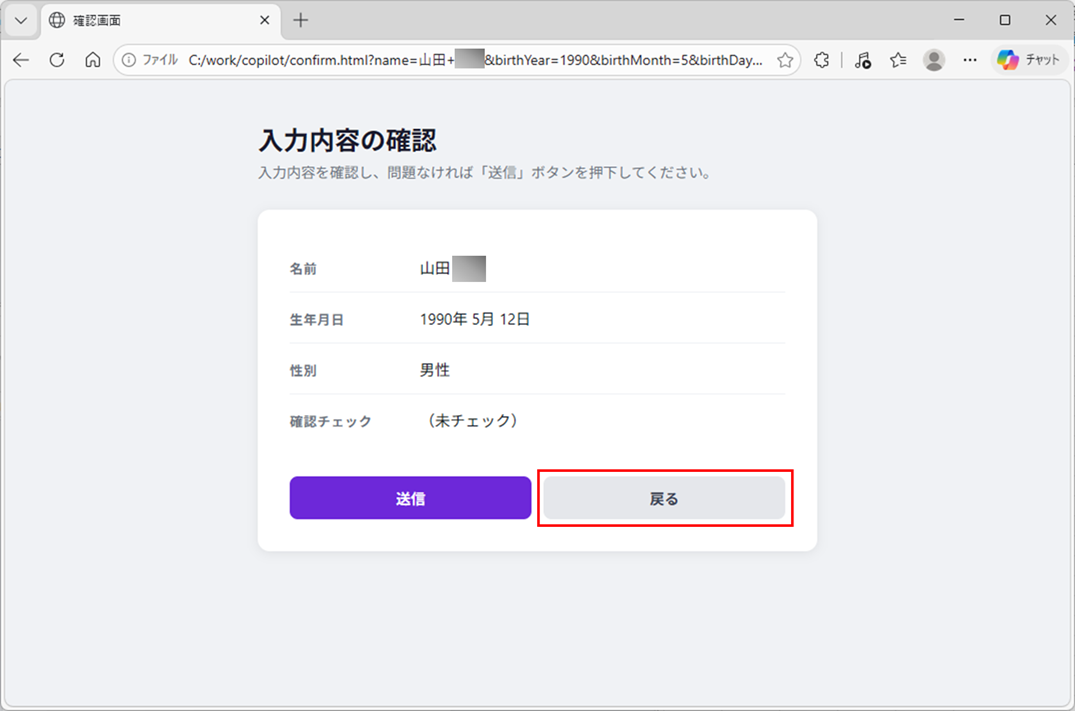This screenshot has width=1075, height=711.
Task: Open the Favorites list icon
Action: click(898, 60)
